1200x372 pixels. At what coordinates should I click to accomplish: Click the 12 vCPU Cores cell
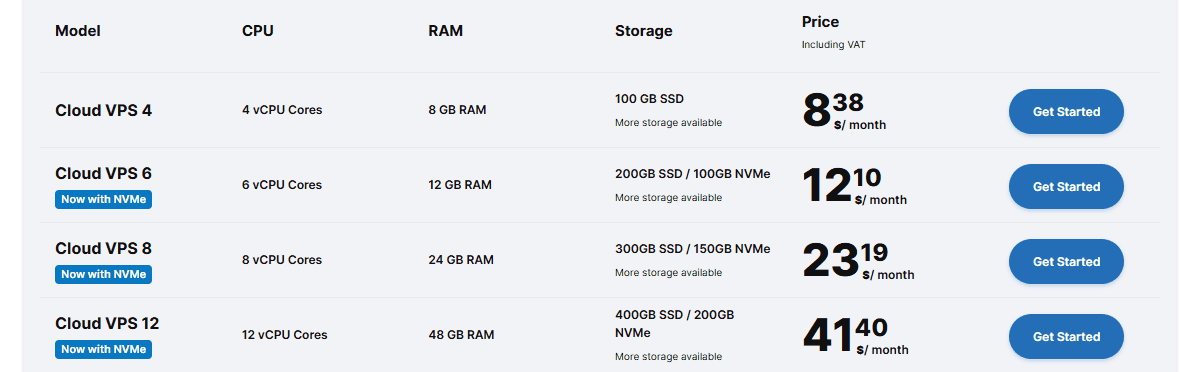pos(285,335)
